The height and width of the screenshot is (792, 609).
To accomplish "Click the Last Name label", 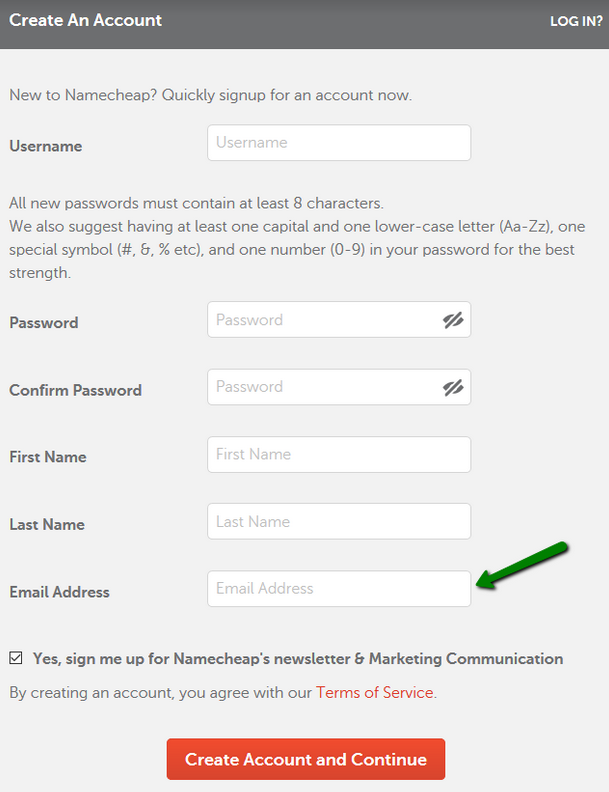I will pos(47,524).
